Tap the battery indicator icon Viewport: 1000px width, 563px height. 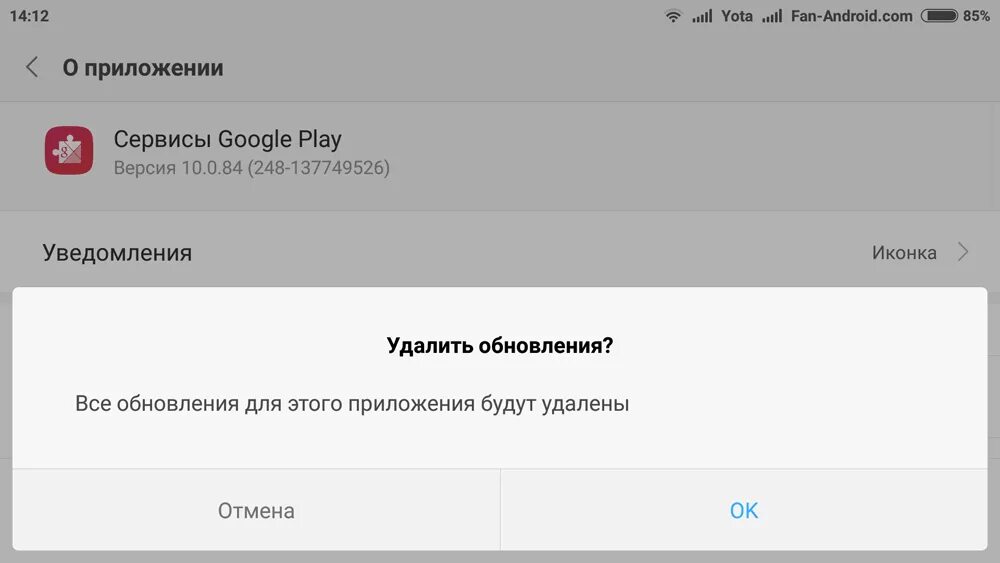[939, 16]
